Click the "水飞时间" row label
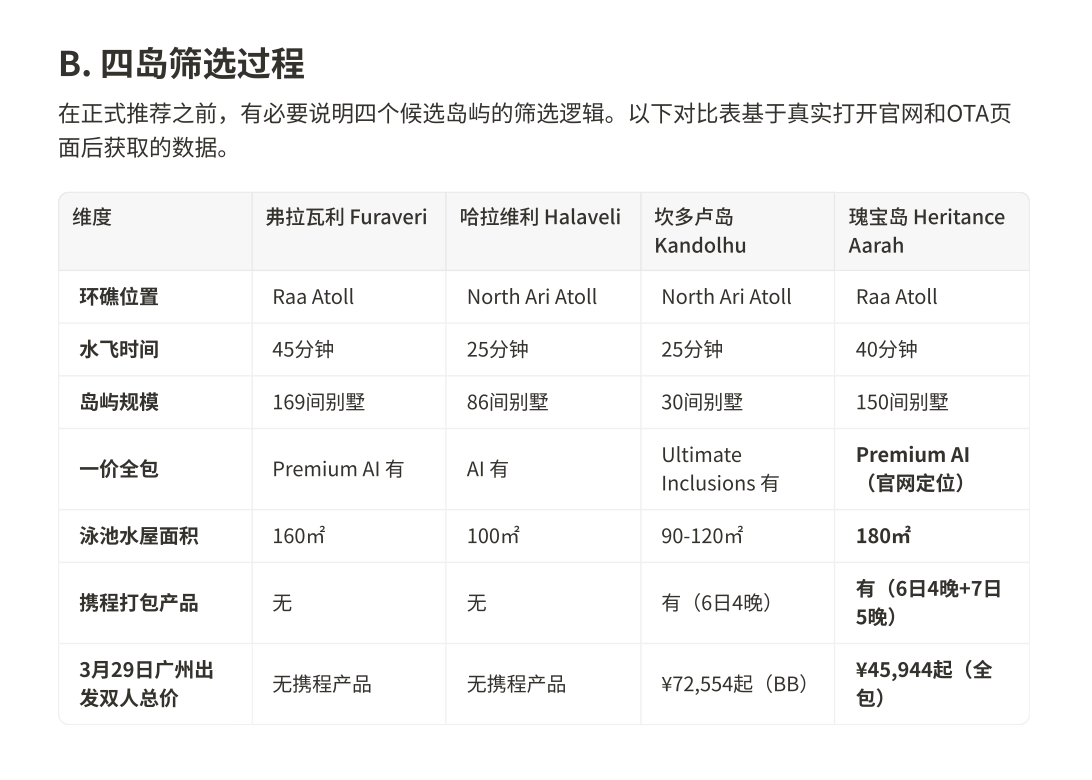 119,350
